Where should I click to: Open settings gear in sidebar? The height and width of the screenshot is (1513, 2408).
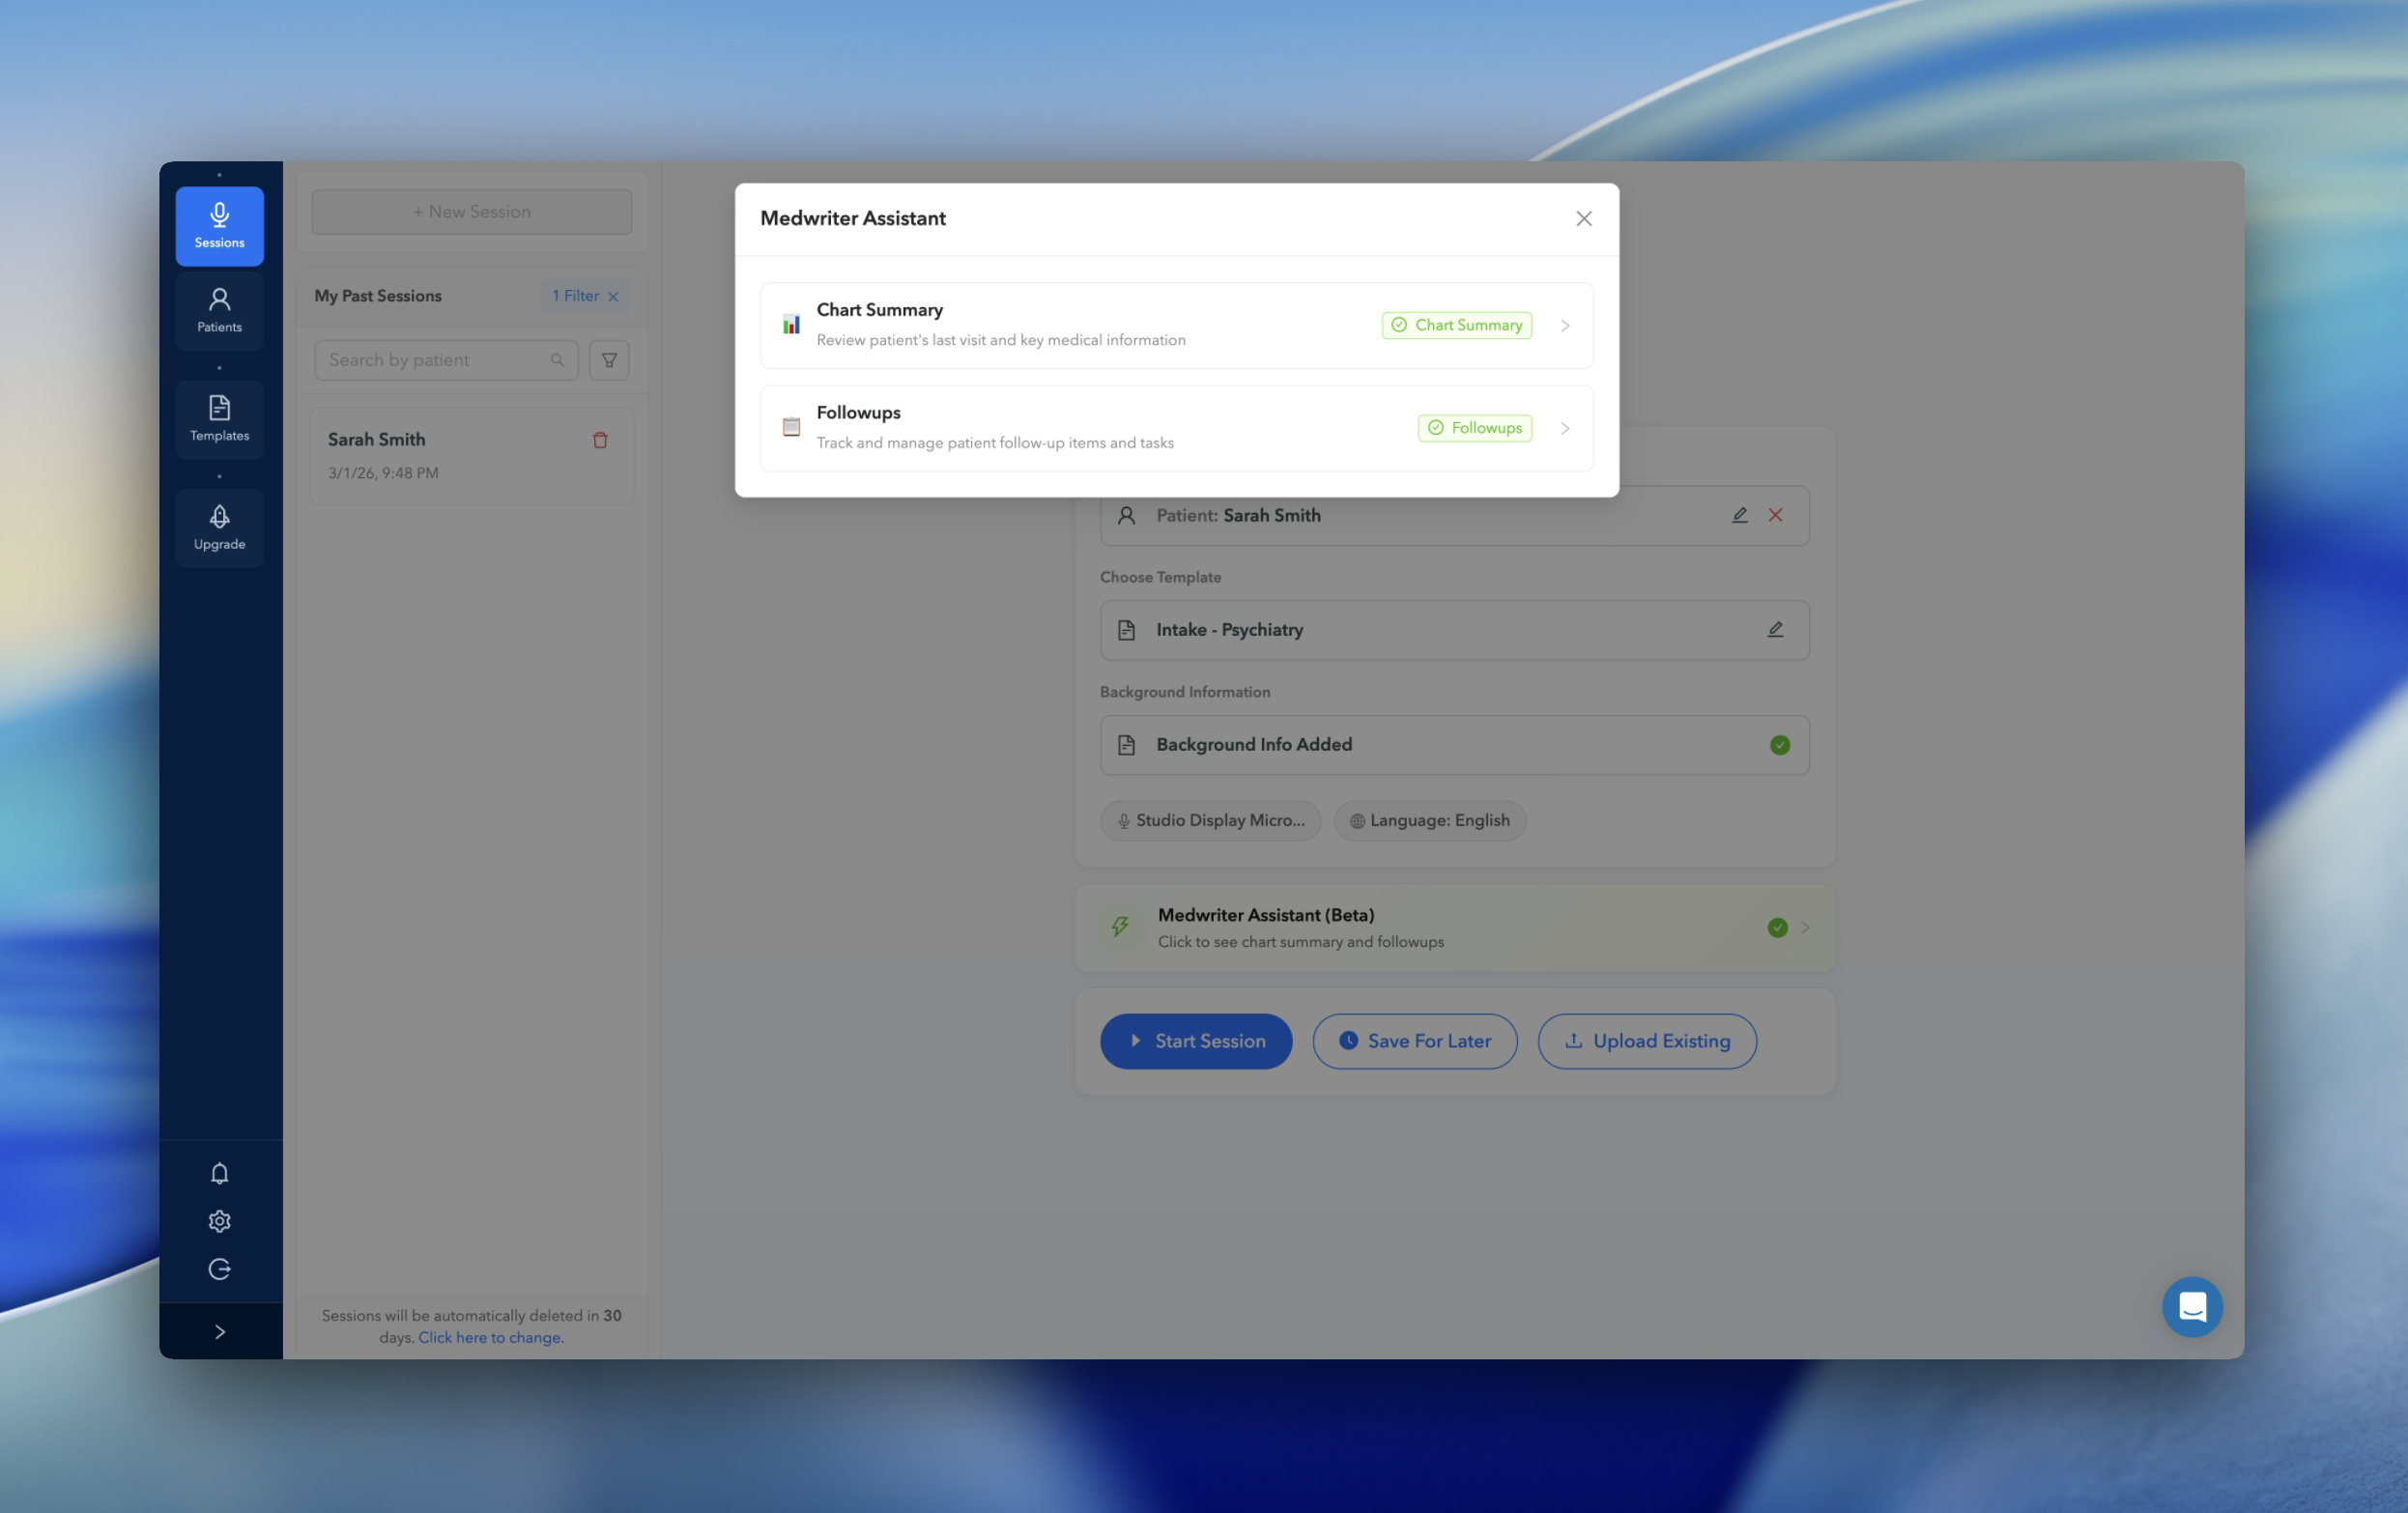[x=219, y=1221]
